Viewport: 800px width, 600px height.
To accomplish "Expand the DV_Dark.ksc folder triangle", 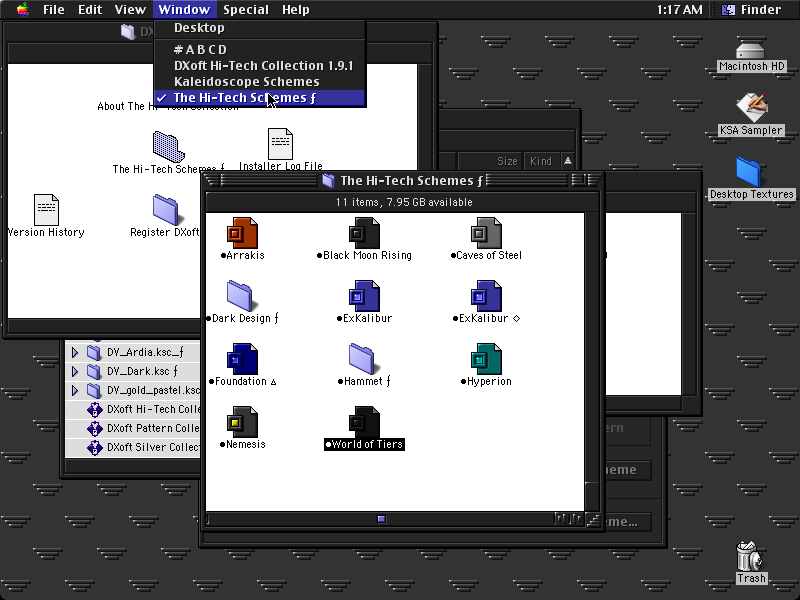I will [74, 371].
